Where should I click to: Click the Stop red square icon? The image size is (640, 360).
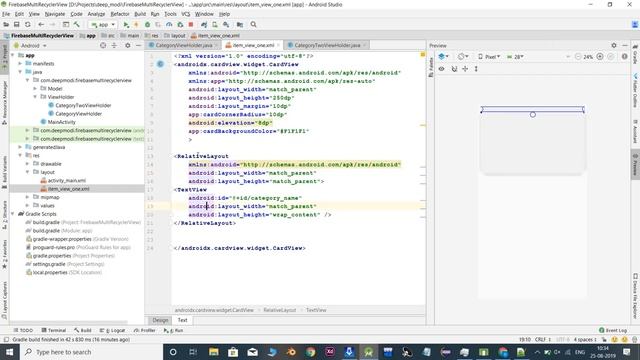point(191,25)
